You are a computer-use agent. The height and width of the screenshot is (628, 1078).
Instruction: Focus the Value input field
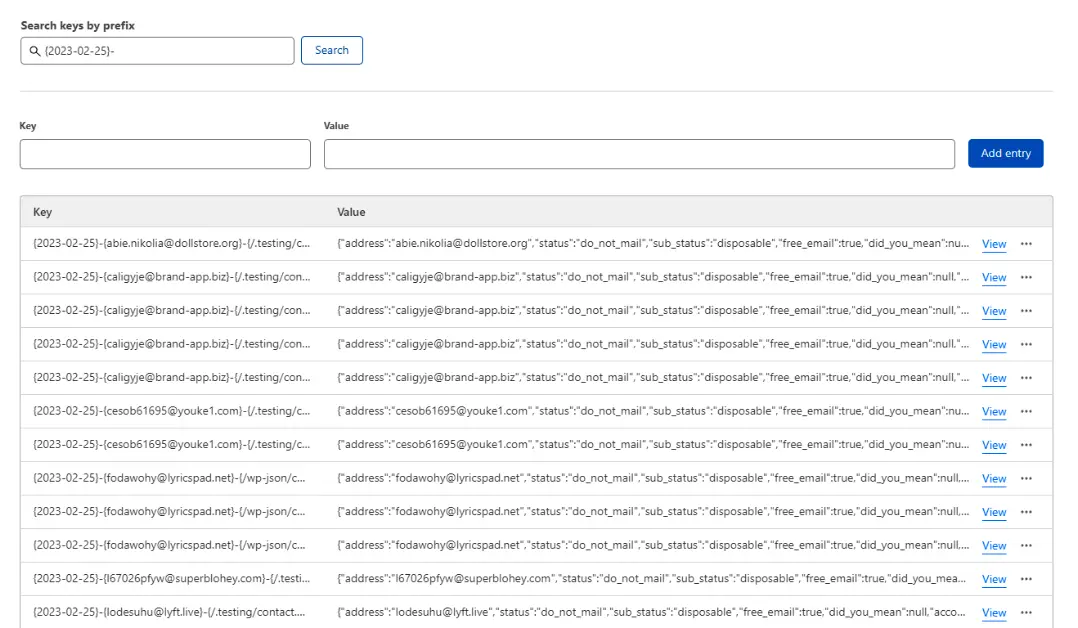coord(638,153)
